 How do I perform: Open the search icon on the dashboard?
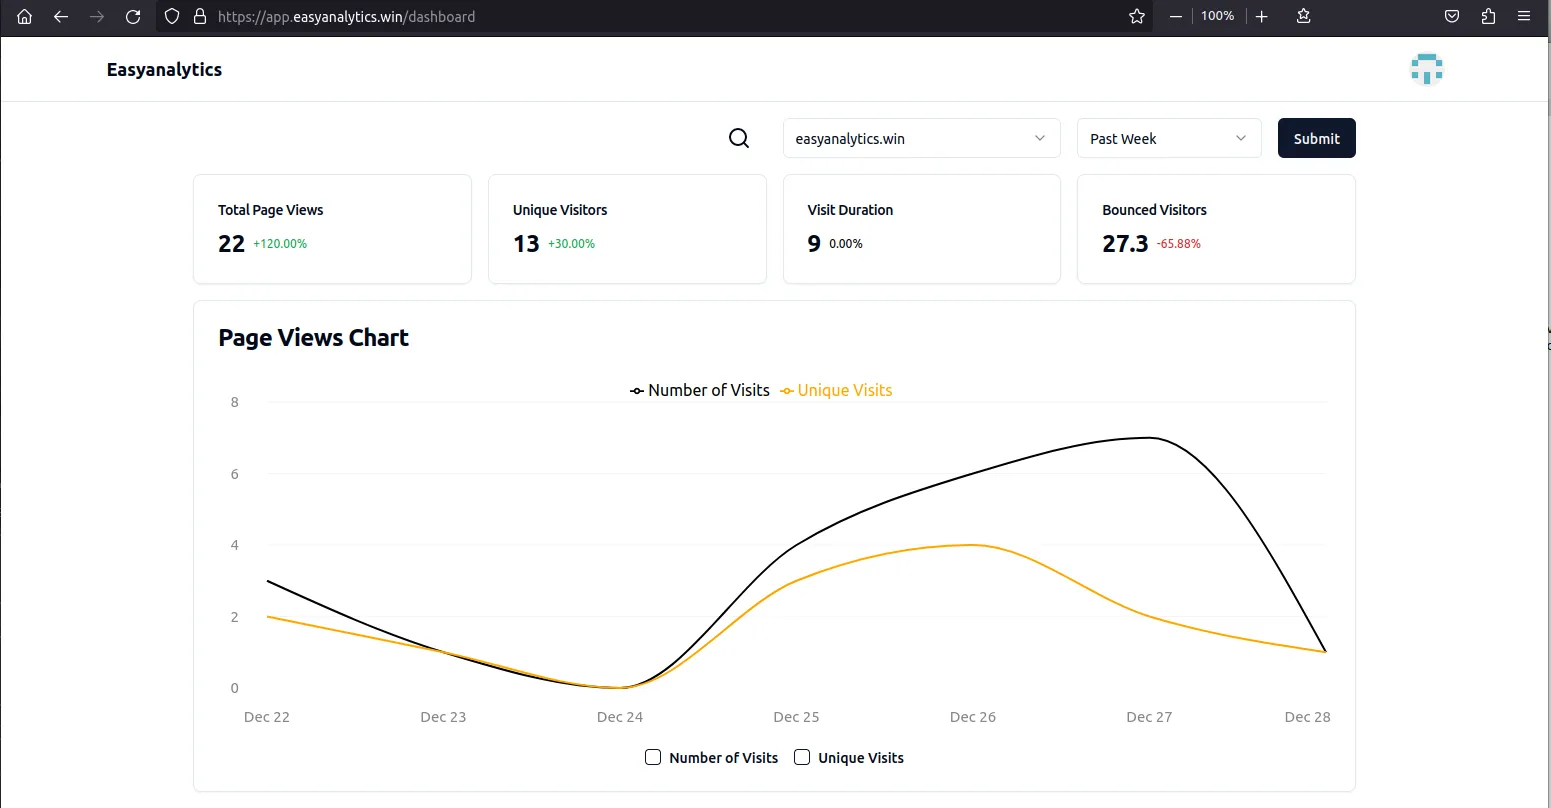[x=738, y=138]
